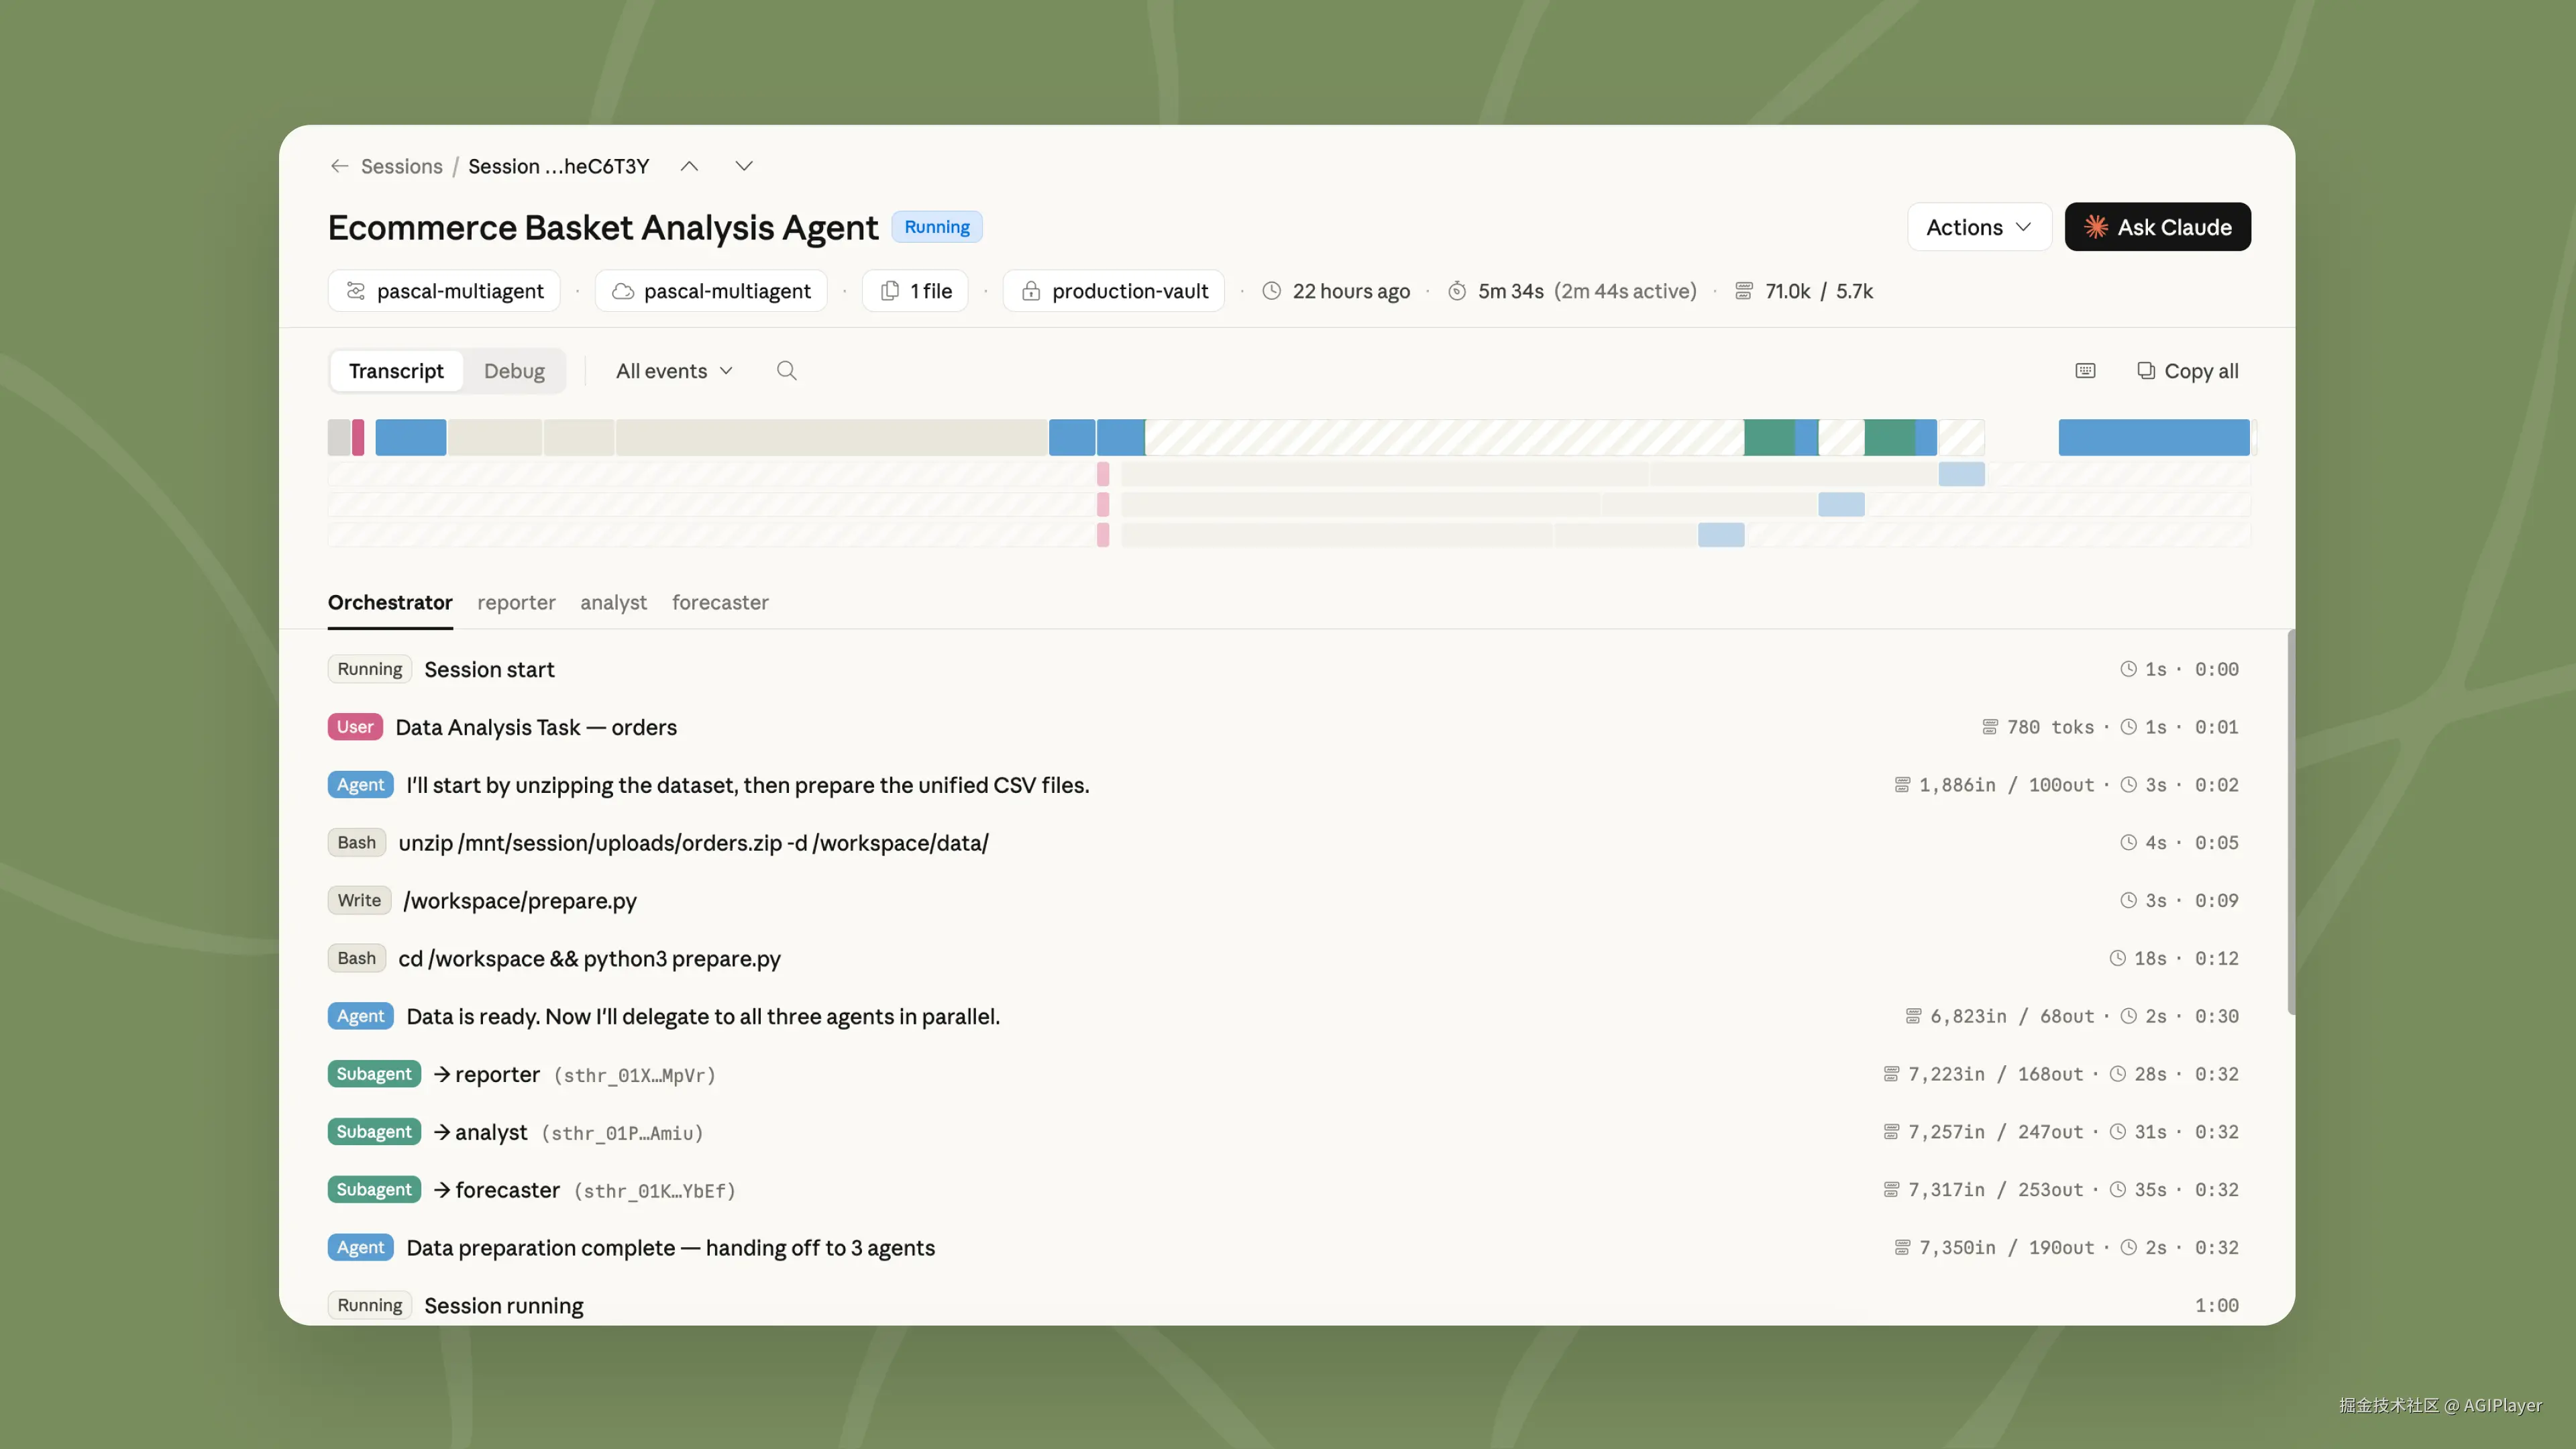The height and width of the screenshot is (1449, 2576).
Task: Open the Session start row
Action: [x=1283, y=670]
